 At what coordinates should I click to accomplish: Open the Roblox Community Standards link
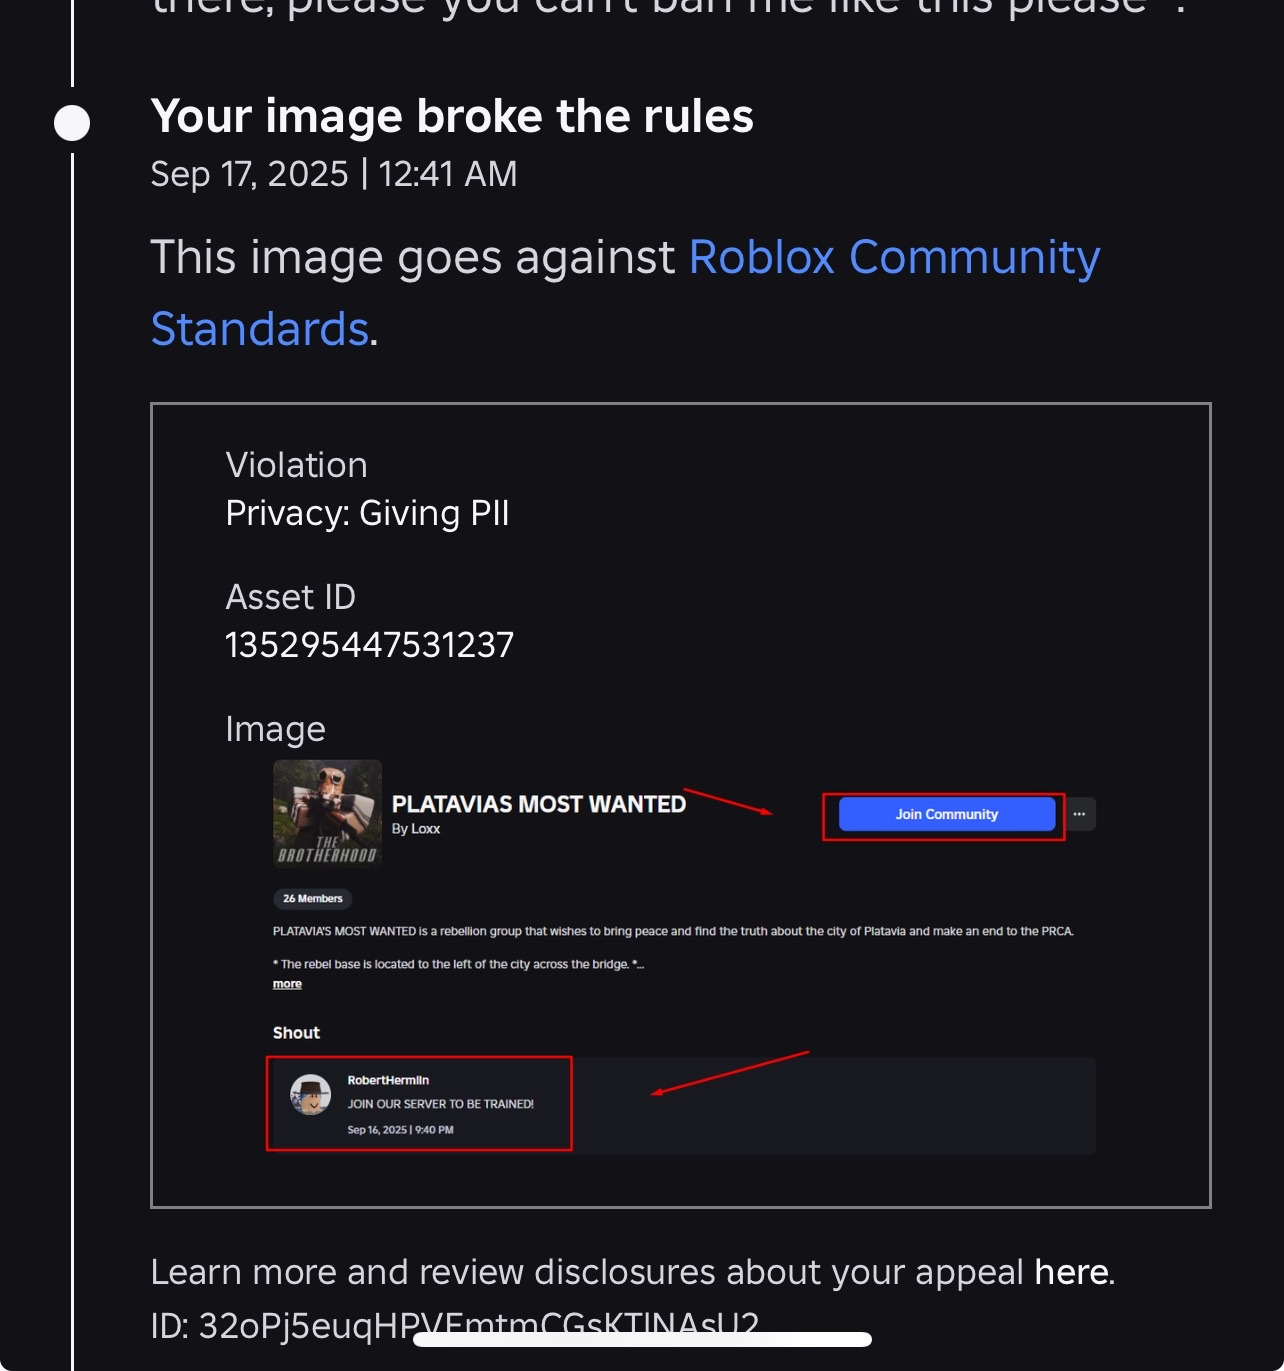point(893,257)
